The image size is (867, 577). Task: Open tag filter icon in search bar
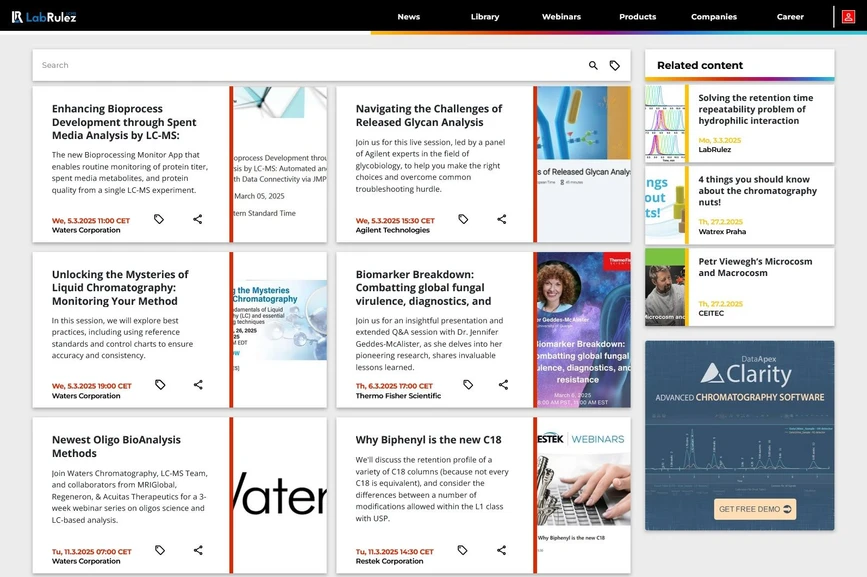pyautogui.click(x=615, y=65)
